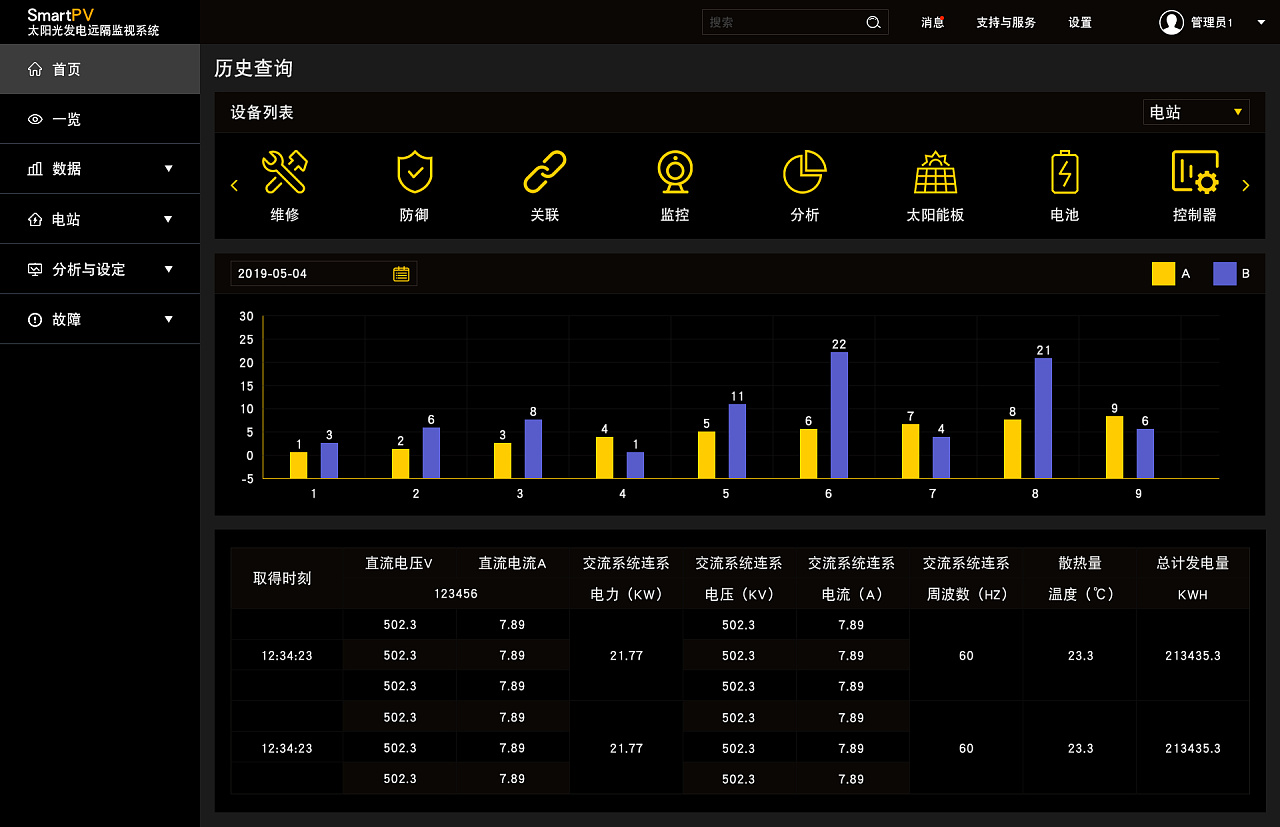Click the 2019-05-04 date field
Viewport: 1280px width, 827px height.
[x=324, y=274]
